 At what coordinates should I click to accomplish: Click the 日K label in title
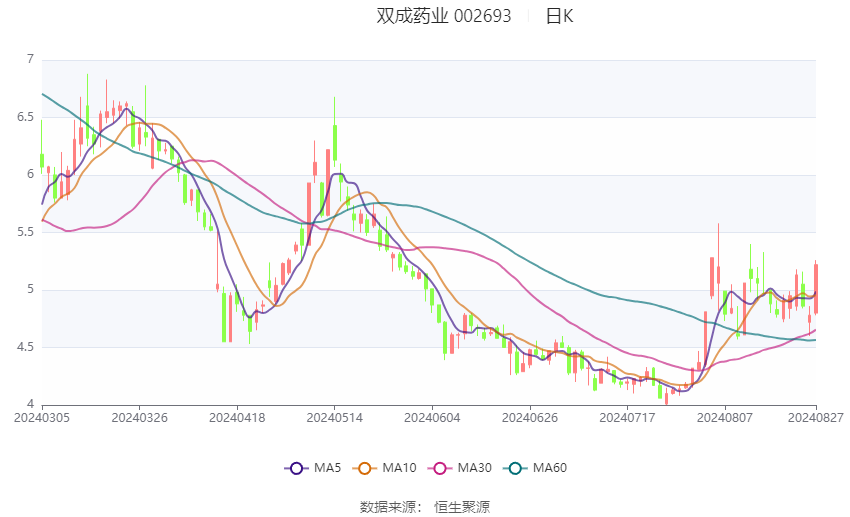tap(559, 16)
